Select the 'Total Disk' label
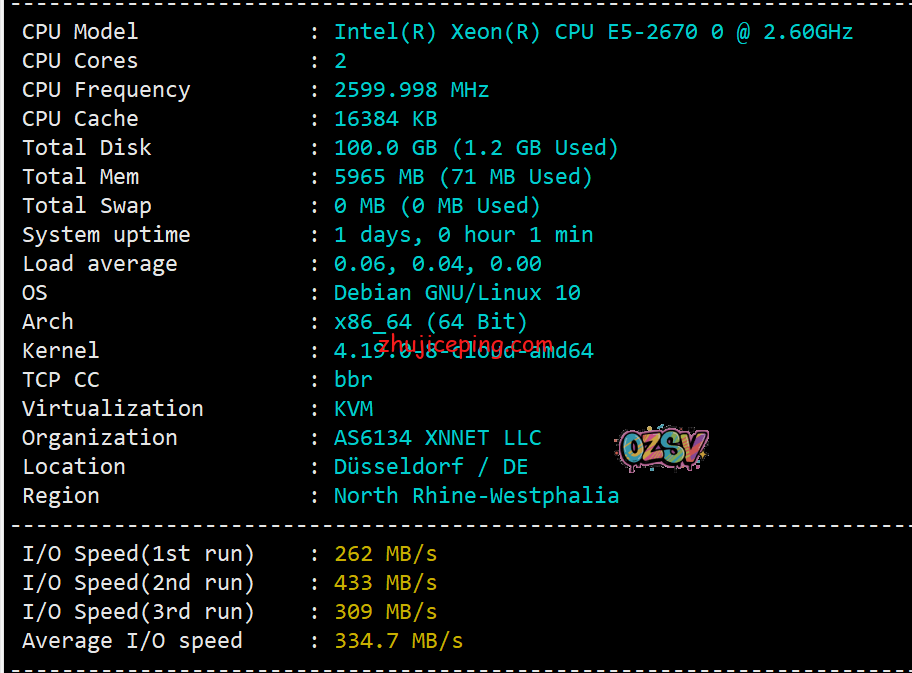 coord(87,148)
